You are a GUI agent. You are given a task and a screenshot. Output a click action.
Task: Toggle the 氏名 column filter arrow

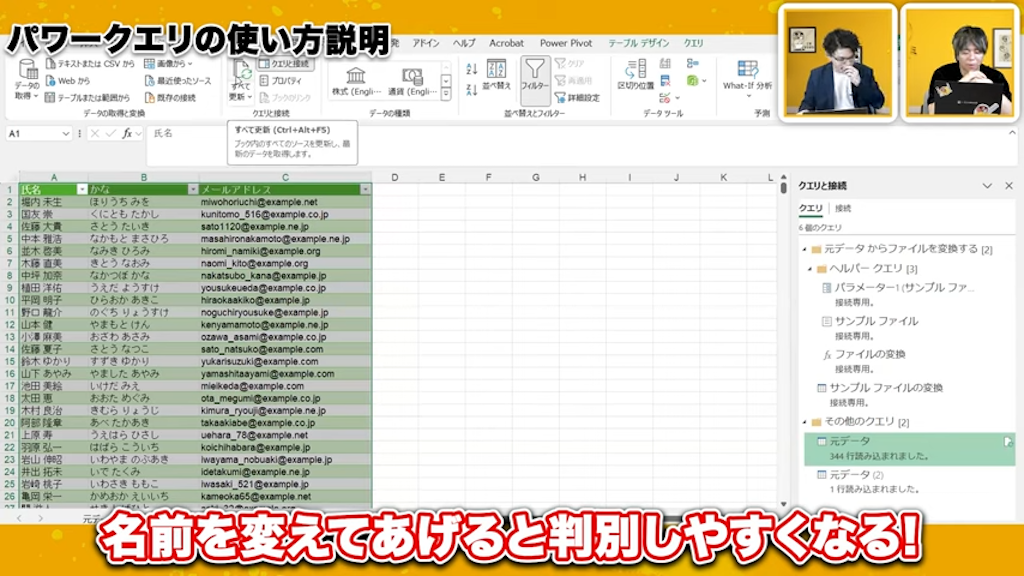(x=80, y=190)
